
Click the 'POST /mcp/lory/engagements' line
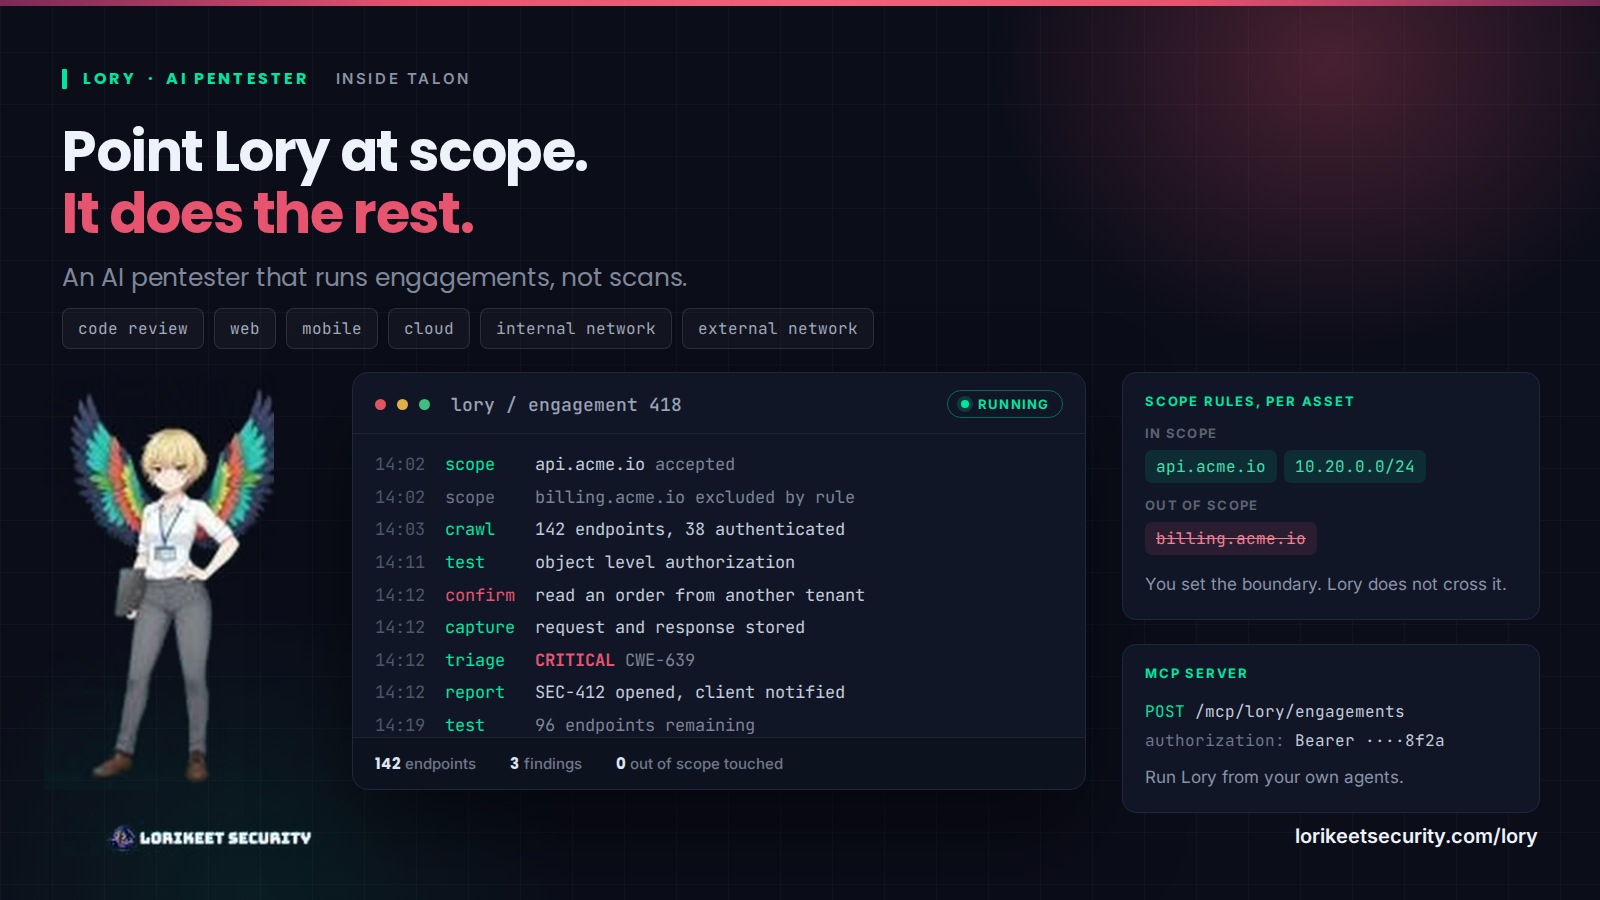[x=1275, y=712]
